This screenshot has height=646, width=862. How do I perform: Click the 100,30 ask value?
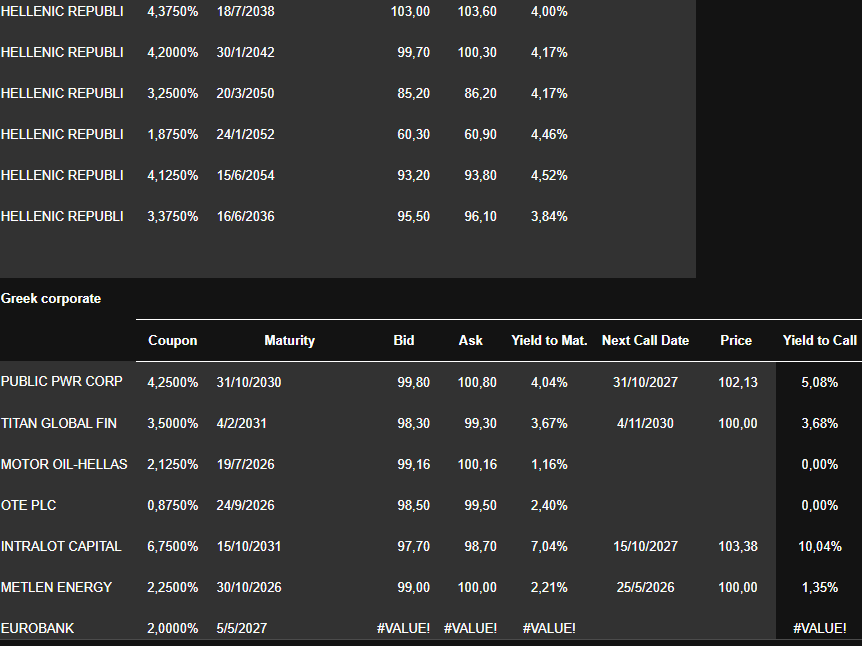477,52
